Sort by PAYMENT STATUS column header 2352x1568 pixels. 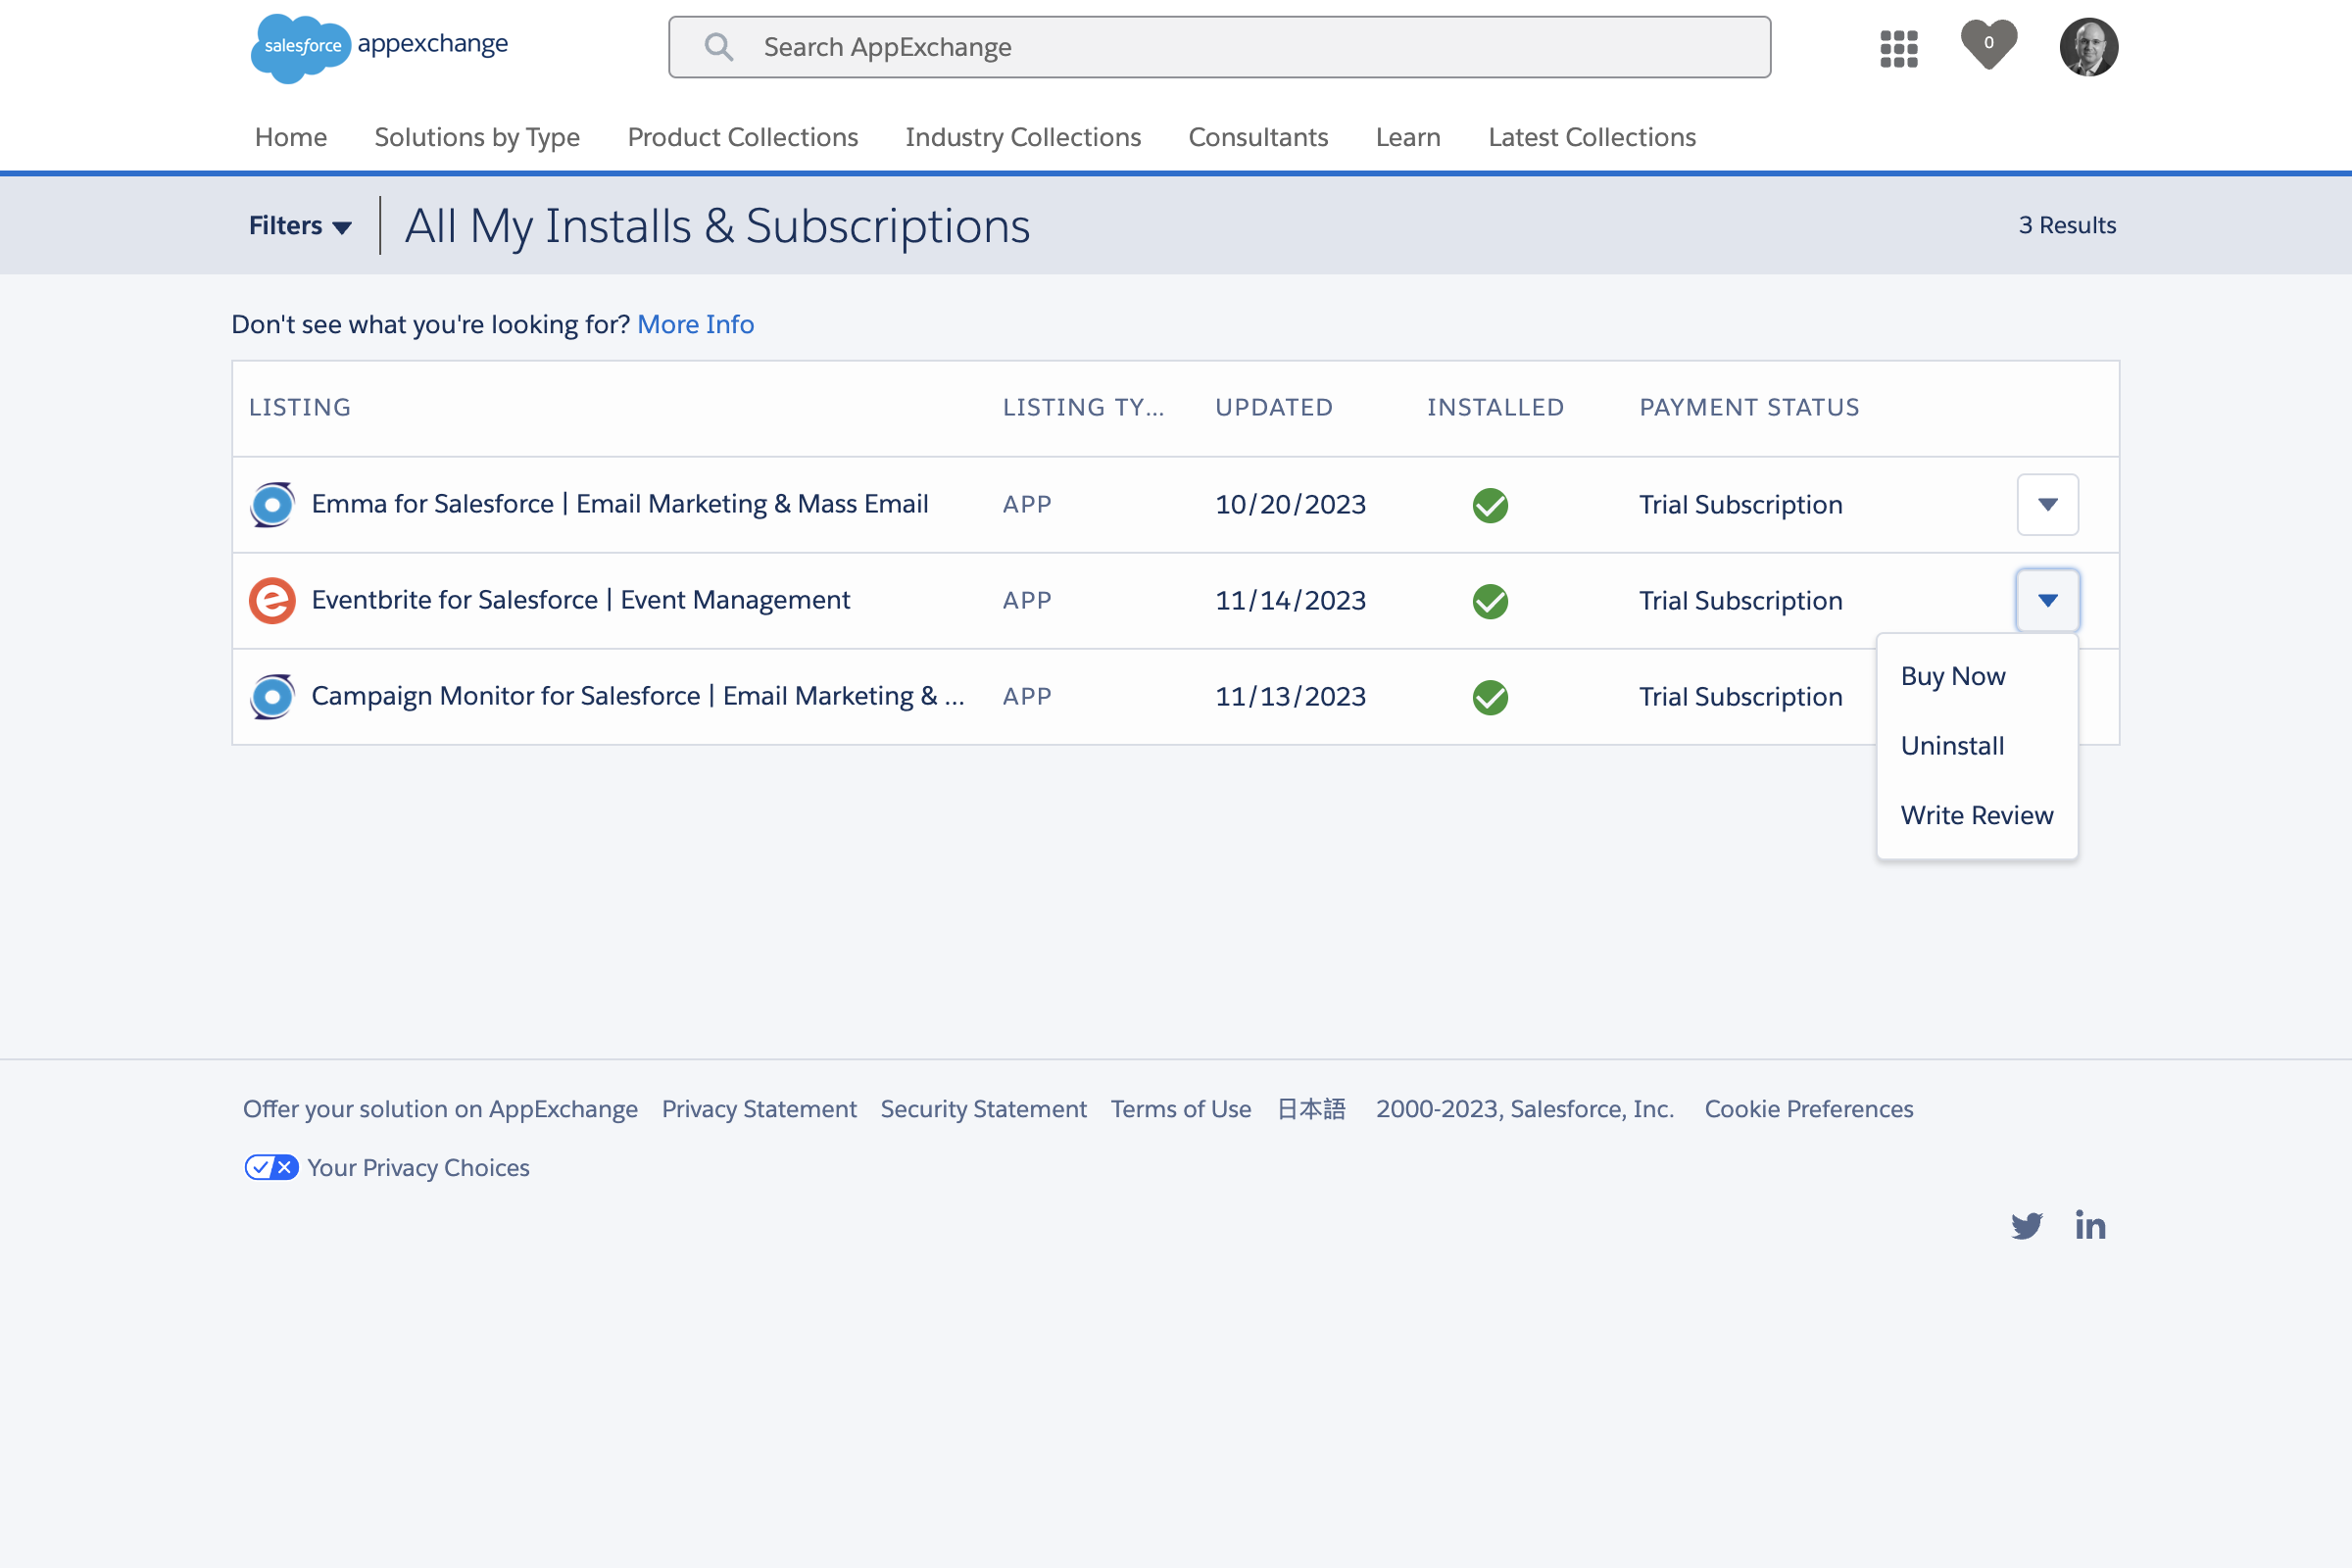pyautogui.click(x=1749, y=407)
